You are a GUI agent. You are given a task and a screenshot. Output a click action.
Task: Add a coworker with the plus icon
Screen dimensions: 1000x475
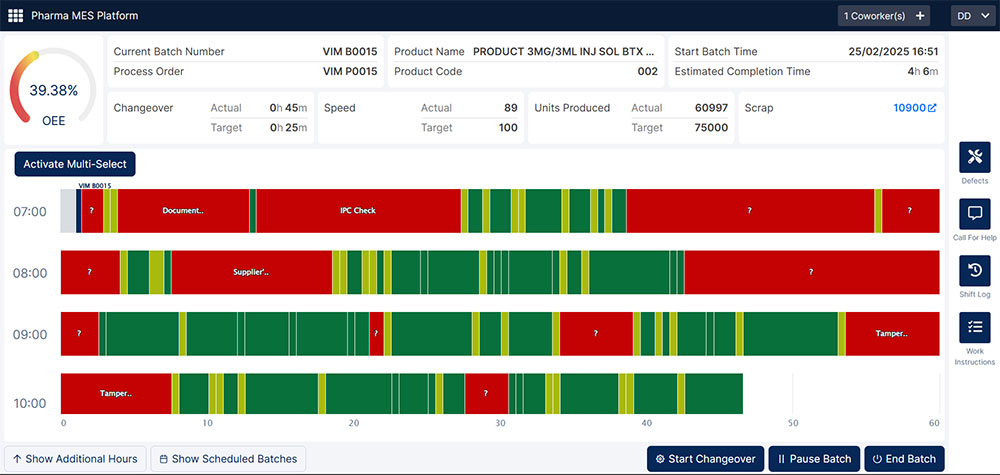920,16
